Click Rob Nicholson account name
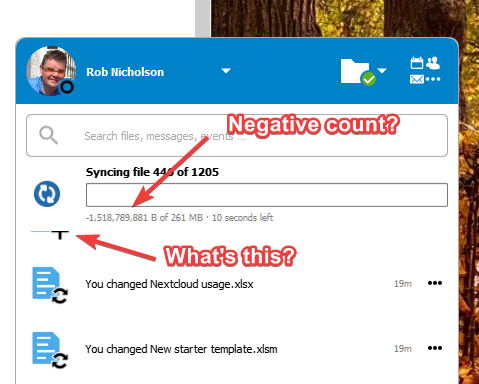479x384 pixels. (125, 72)
